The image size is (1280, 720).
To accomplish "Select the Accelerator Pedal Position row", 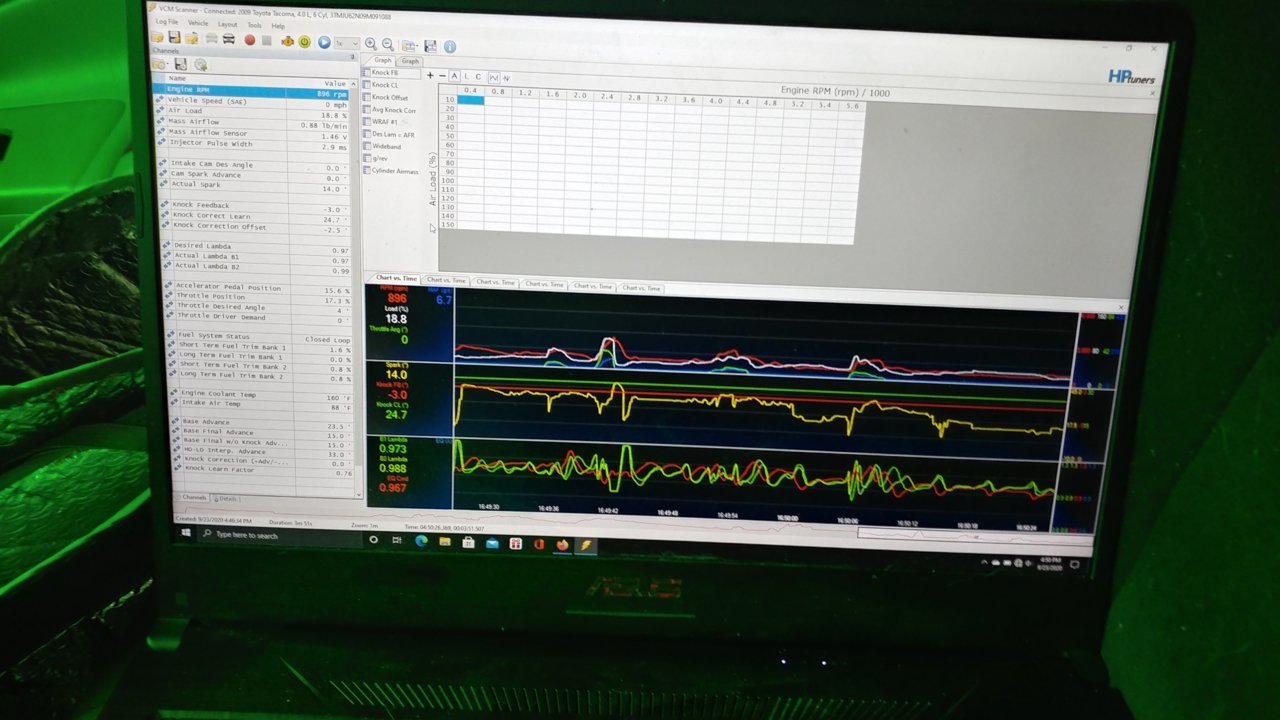I will pyautogui.click(x=255, y=288).
